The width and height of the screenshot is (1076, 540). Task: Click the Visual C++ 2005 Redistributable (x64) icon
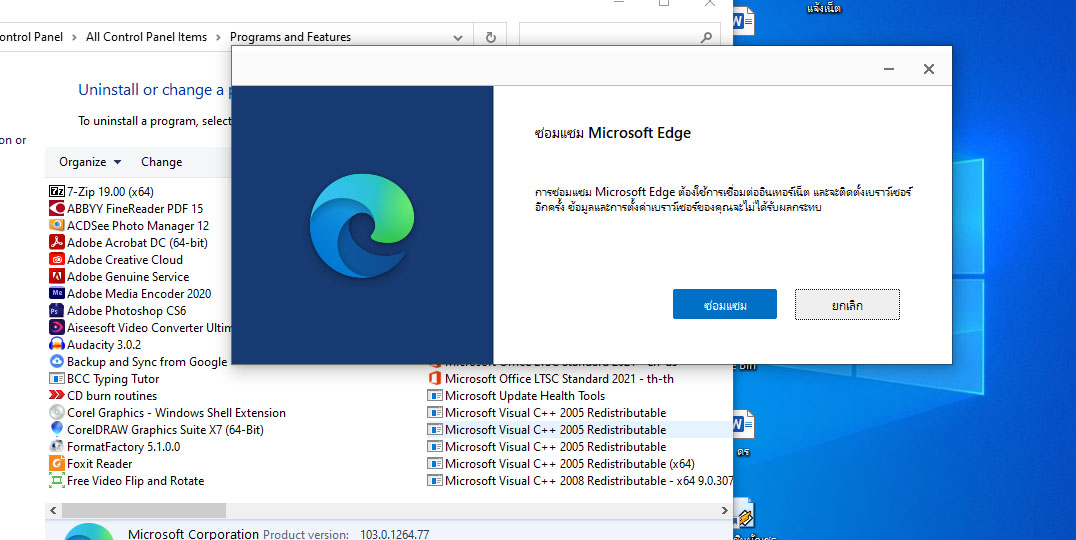tap(434, 464)
